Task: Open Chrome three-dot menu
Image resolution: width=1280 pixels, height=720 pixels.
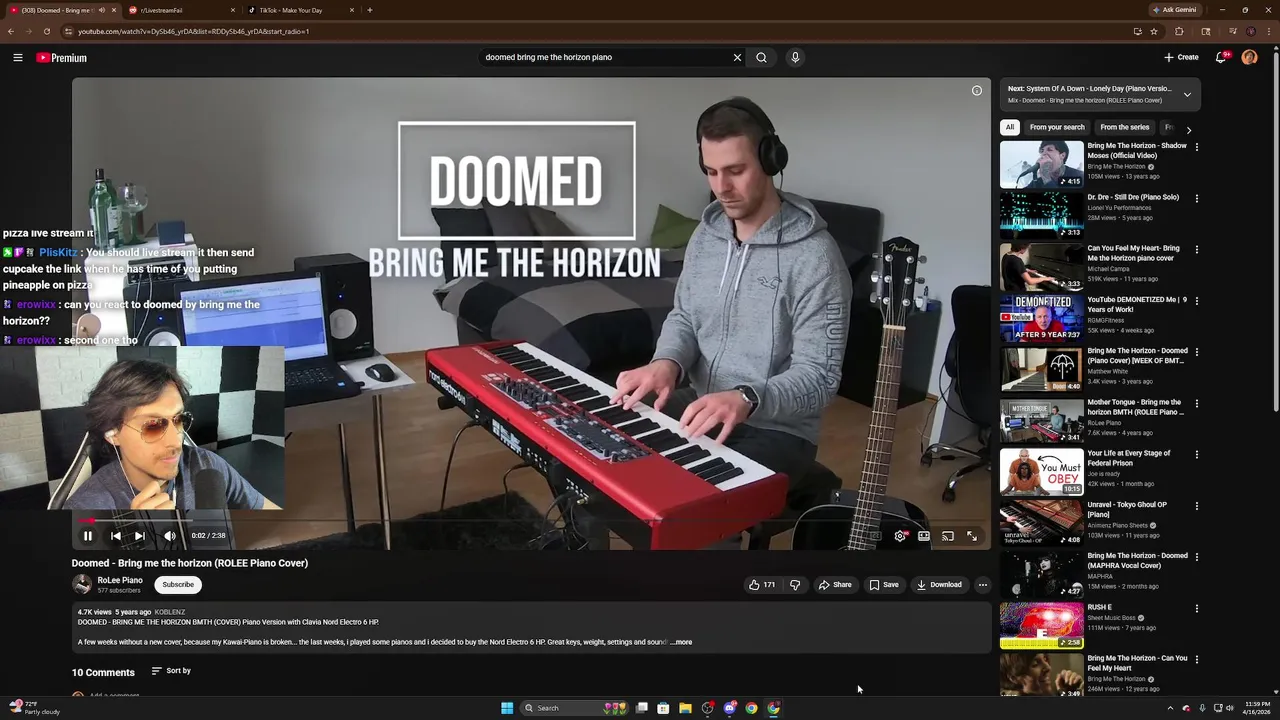Action: (1269, 31)
